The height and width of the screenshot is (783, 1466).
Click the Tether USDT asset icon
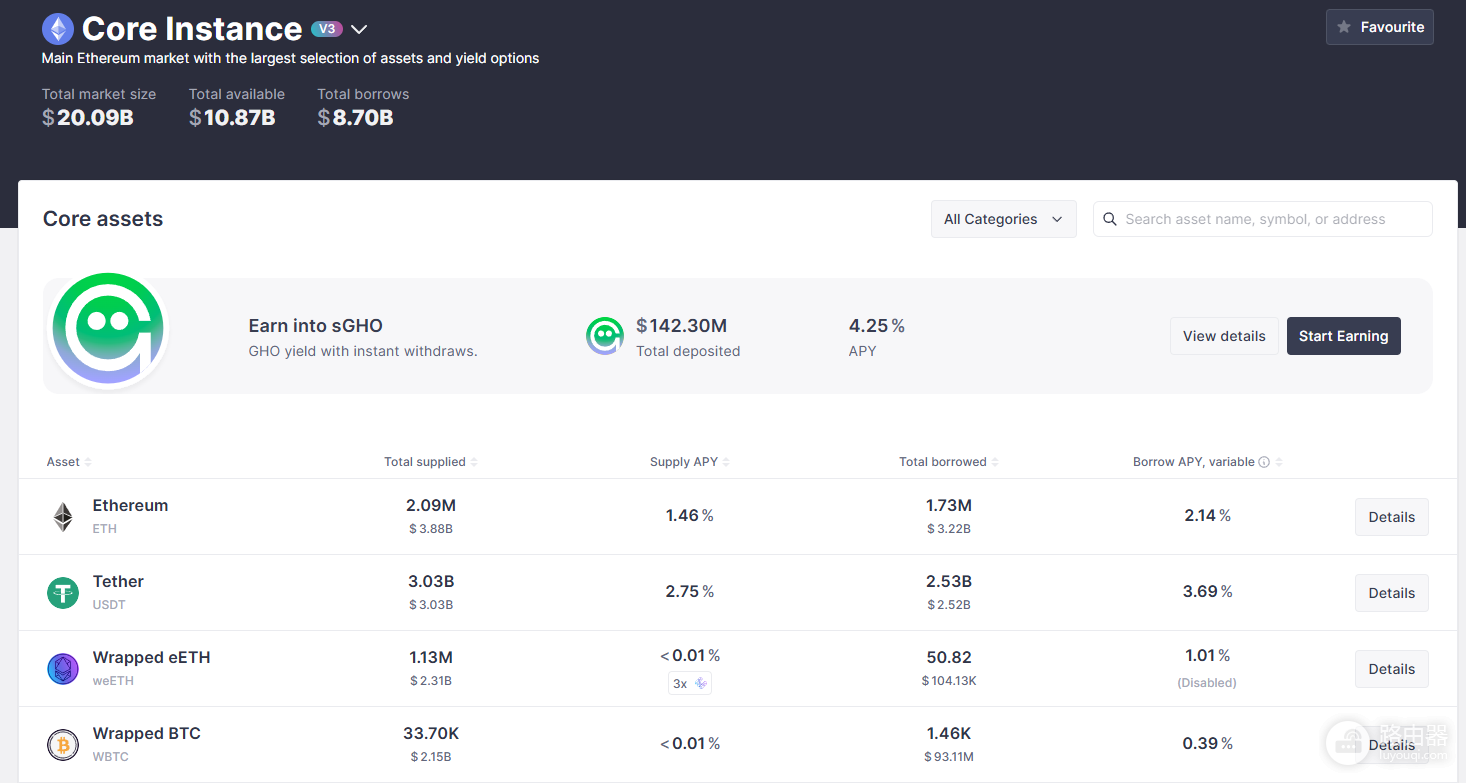pos(63,593)
